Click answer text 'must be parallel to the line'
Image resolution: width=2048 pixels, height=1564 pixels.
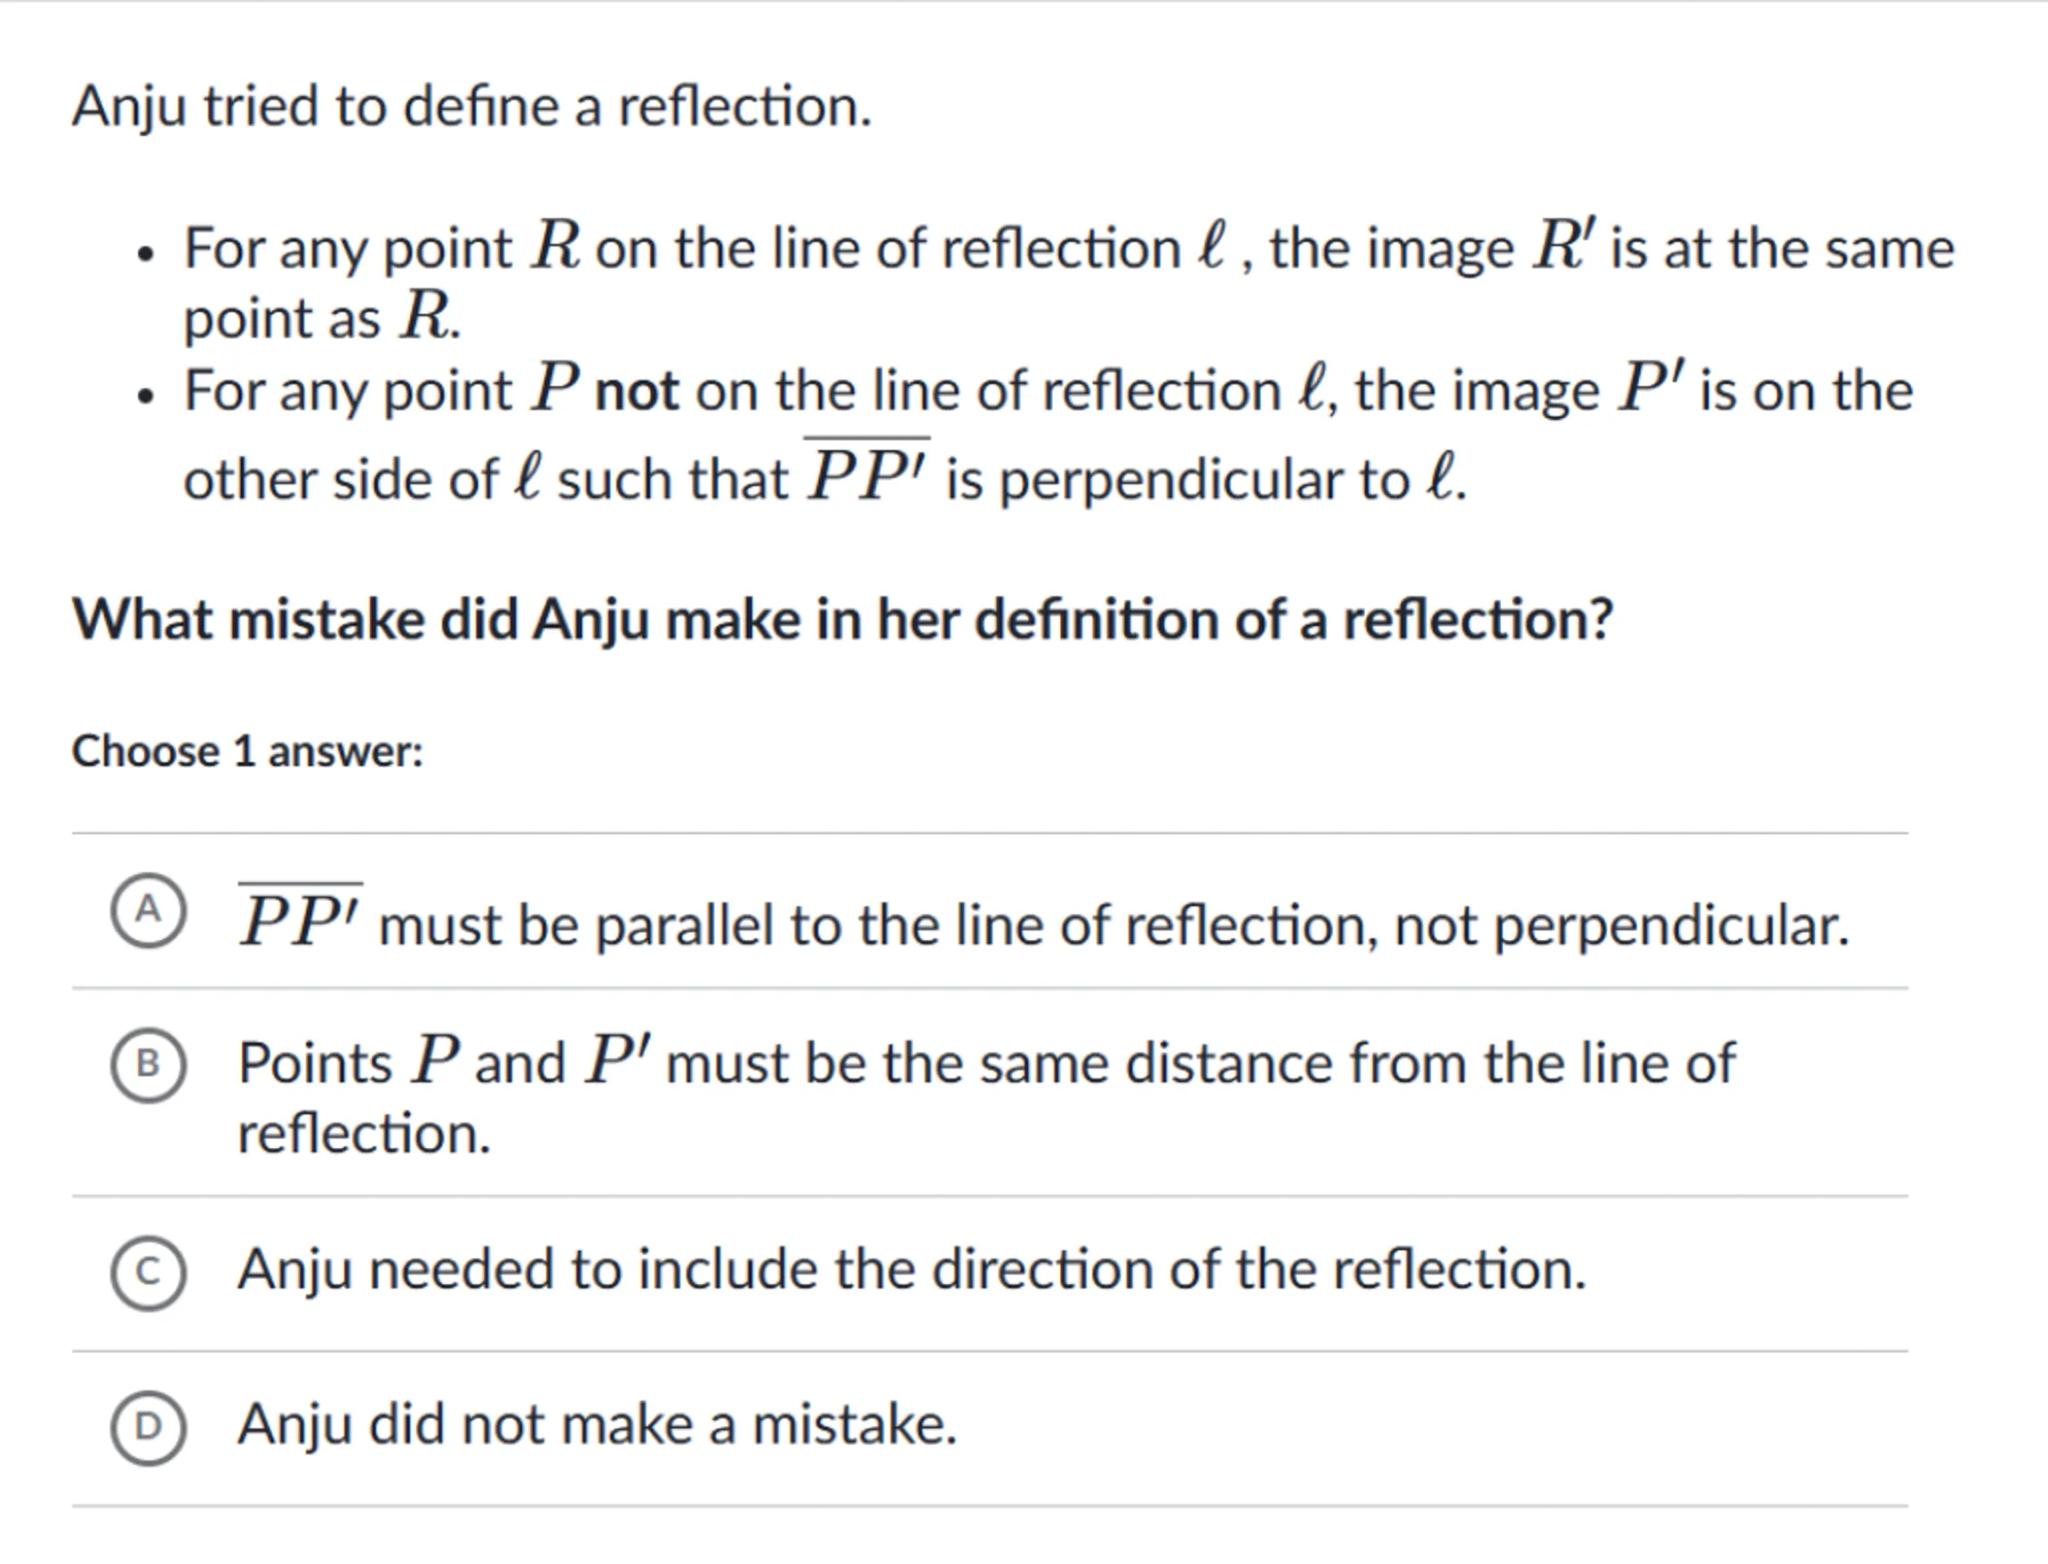pos(1112,925)
